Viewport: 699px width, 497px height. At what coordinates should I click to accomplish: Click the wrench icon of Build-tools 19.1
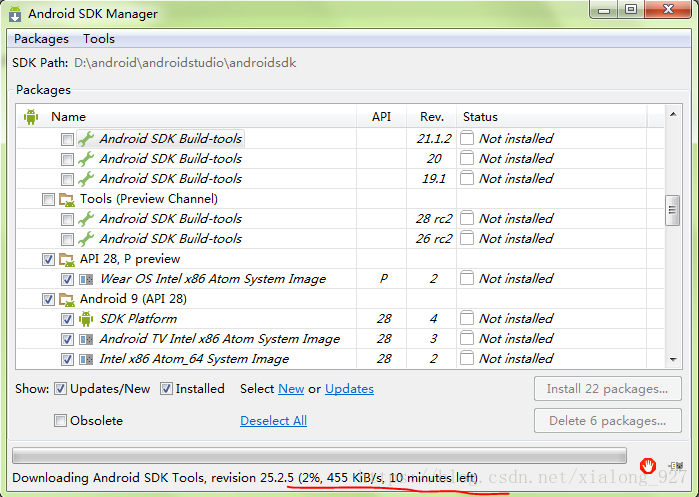click(86, 179)
